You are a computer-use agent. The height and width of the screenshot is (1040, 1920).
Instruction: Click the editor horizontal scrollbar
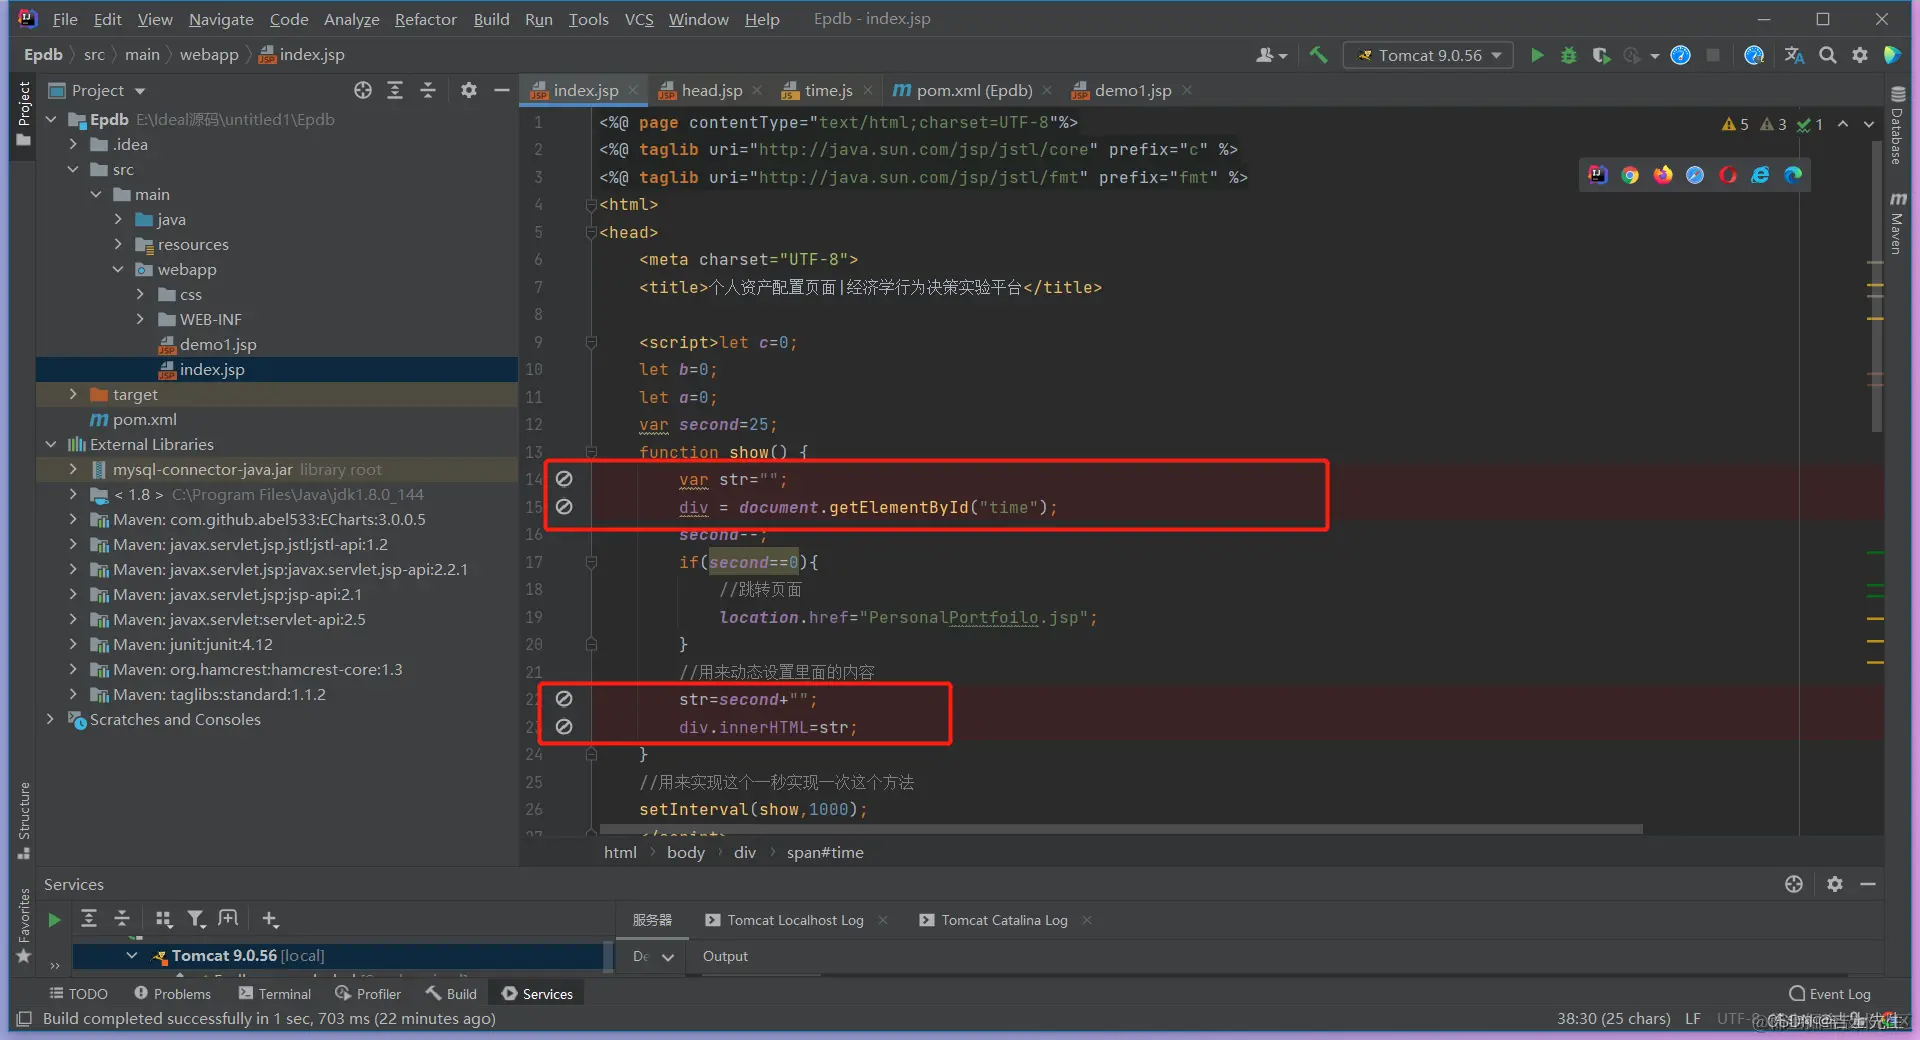[1120, 829]
